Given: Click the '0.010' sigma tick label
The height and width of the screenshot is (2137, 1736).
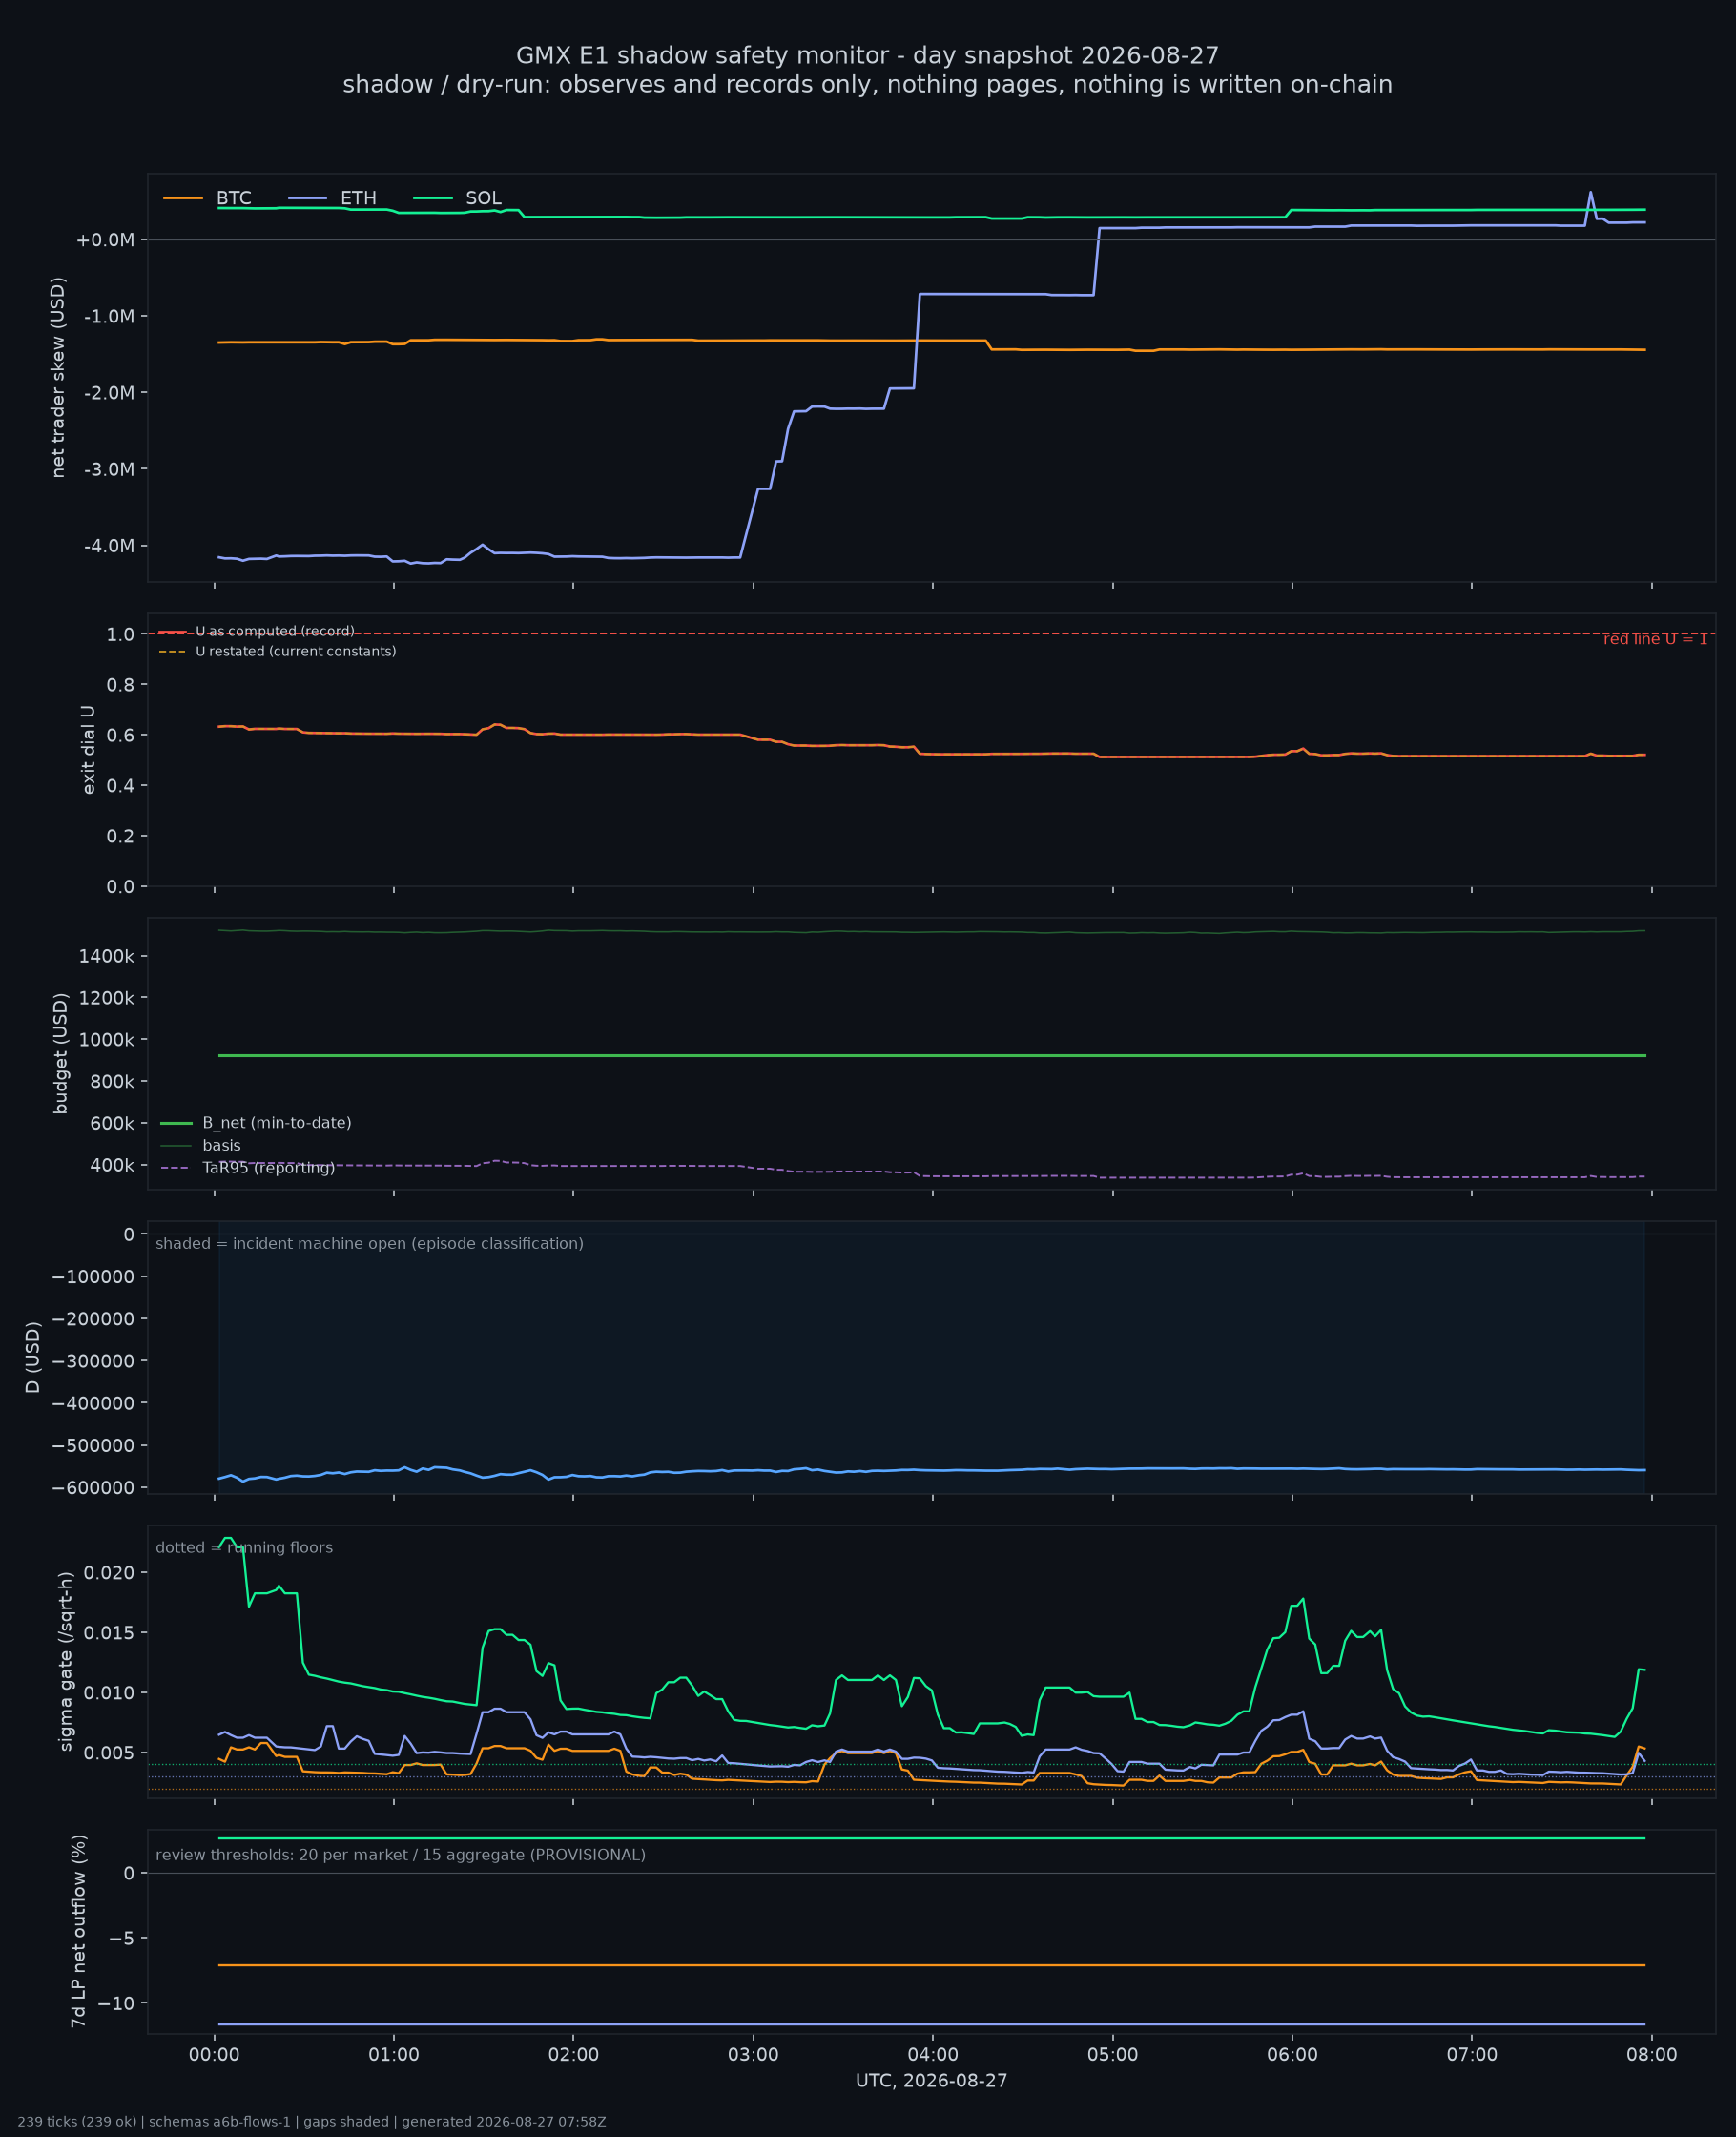Looking at the screenshot, I should pos(110,1693).
